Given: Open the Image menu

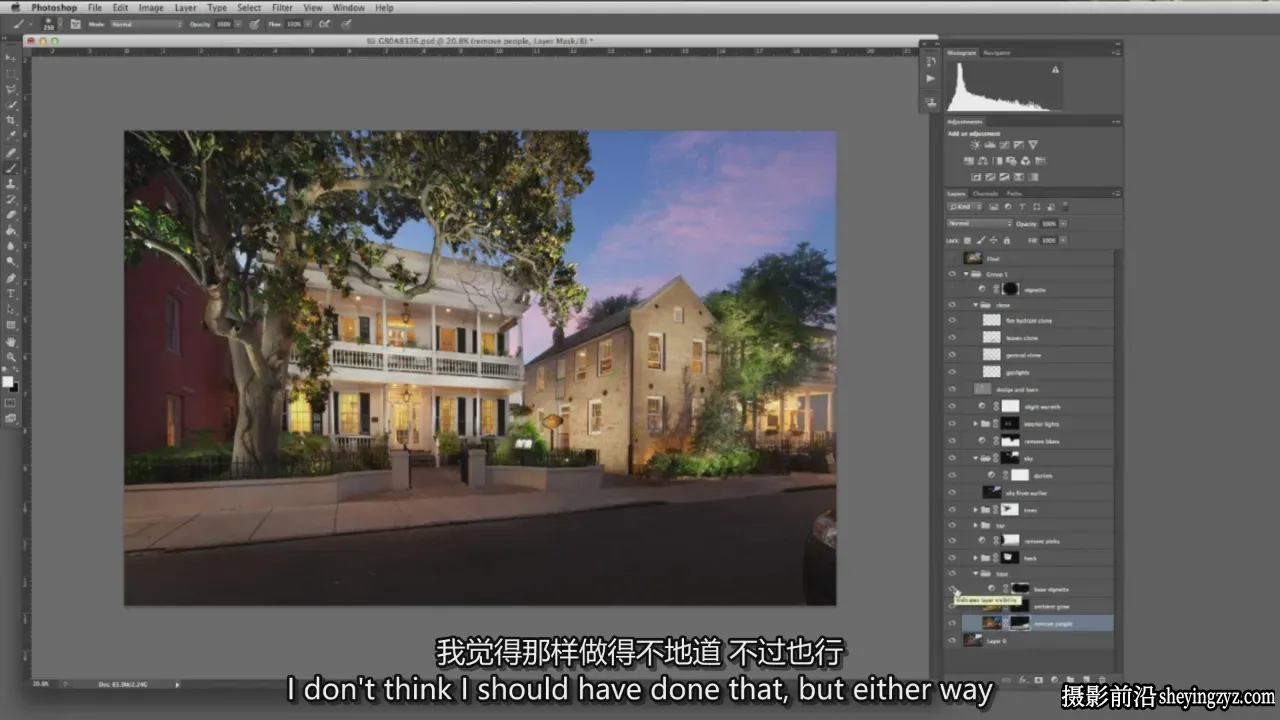Looking at the screenshot, I should (x=151, y=7).
